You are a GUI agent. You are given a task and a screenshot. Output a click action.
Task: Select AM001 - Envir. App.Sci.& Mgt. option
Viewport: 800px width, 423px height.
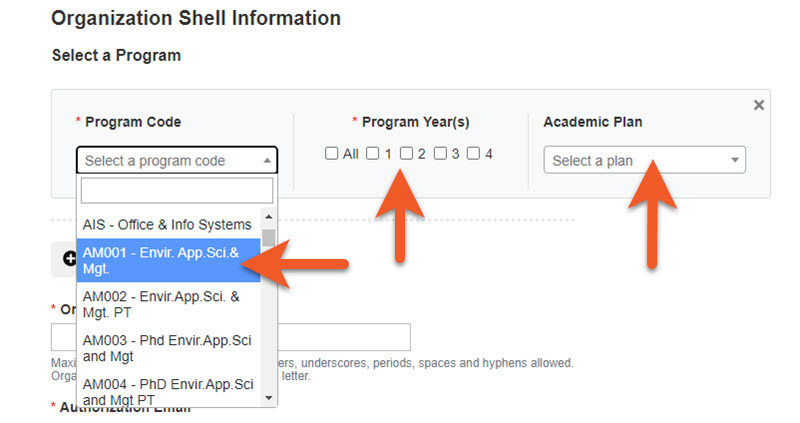(x=168, y=260)
